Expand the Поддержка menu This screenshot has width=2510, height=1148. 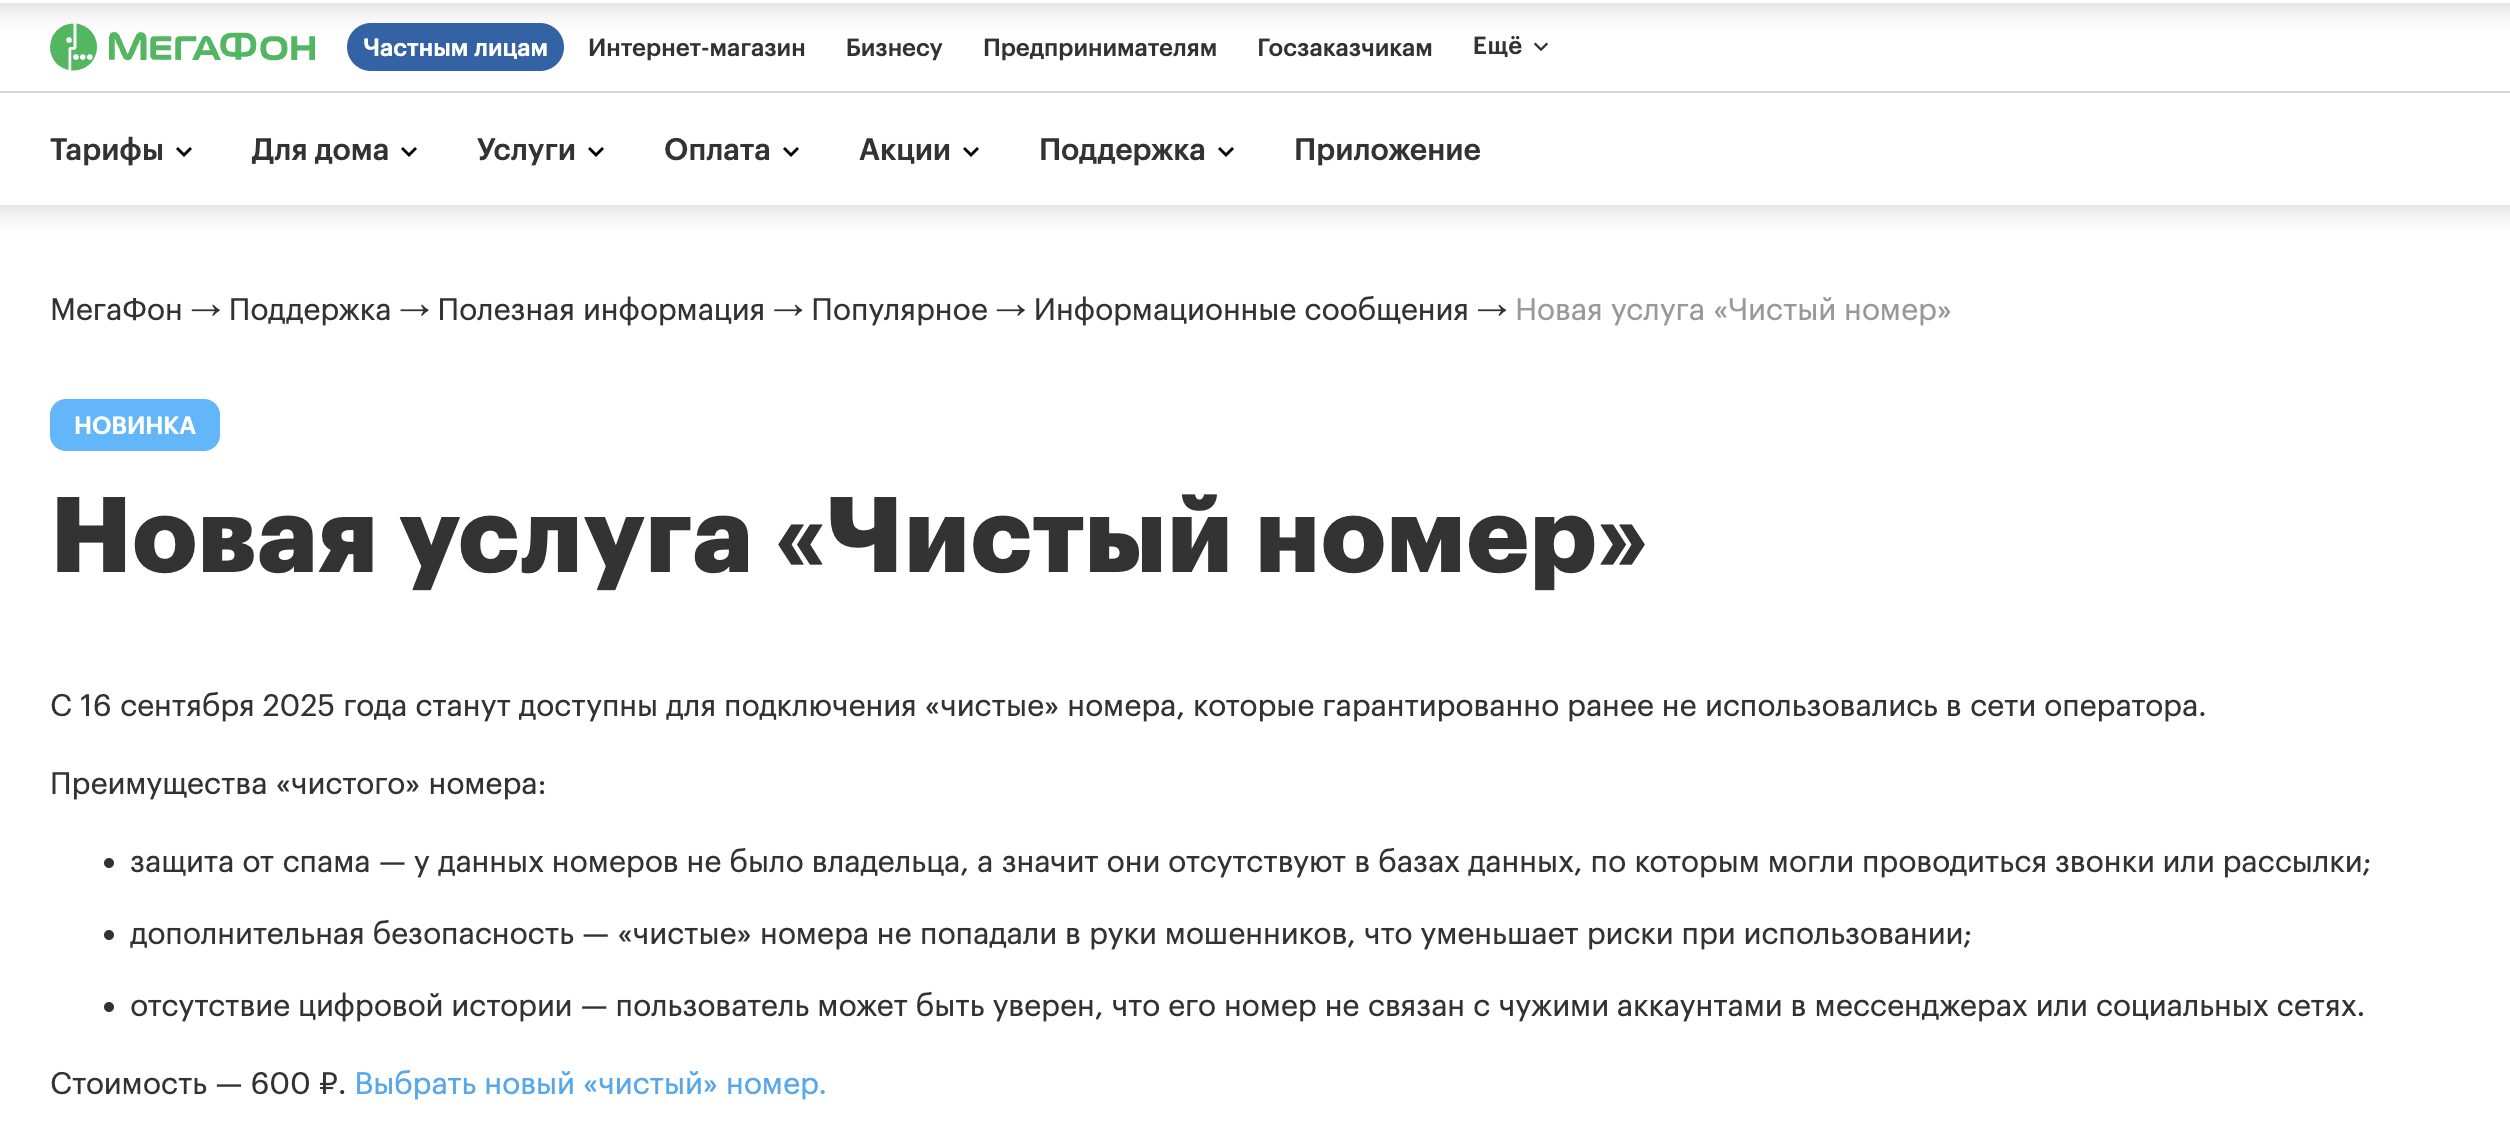point(1137,150)
